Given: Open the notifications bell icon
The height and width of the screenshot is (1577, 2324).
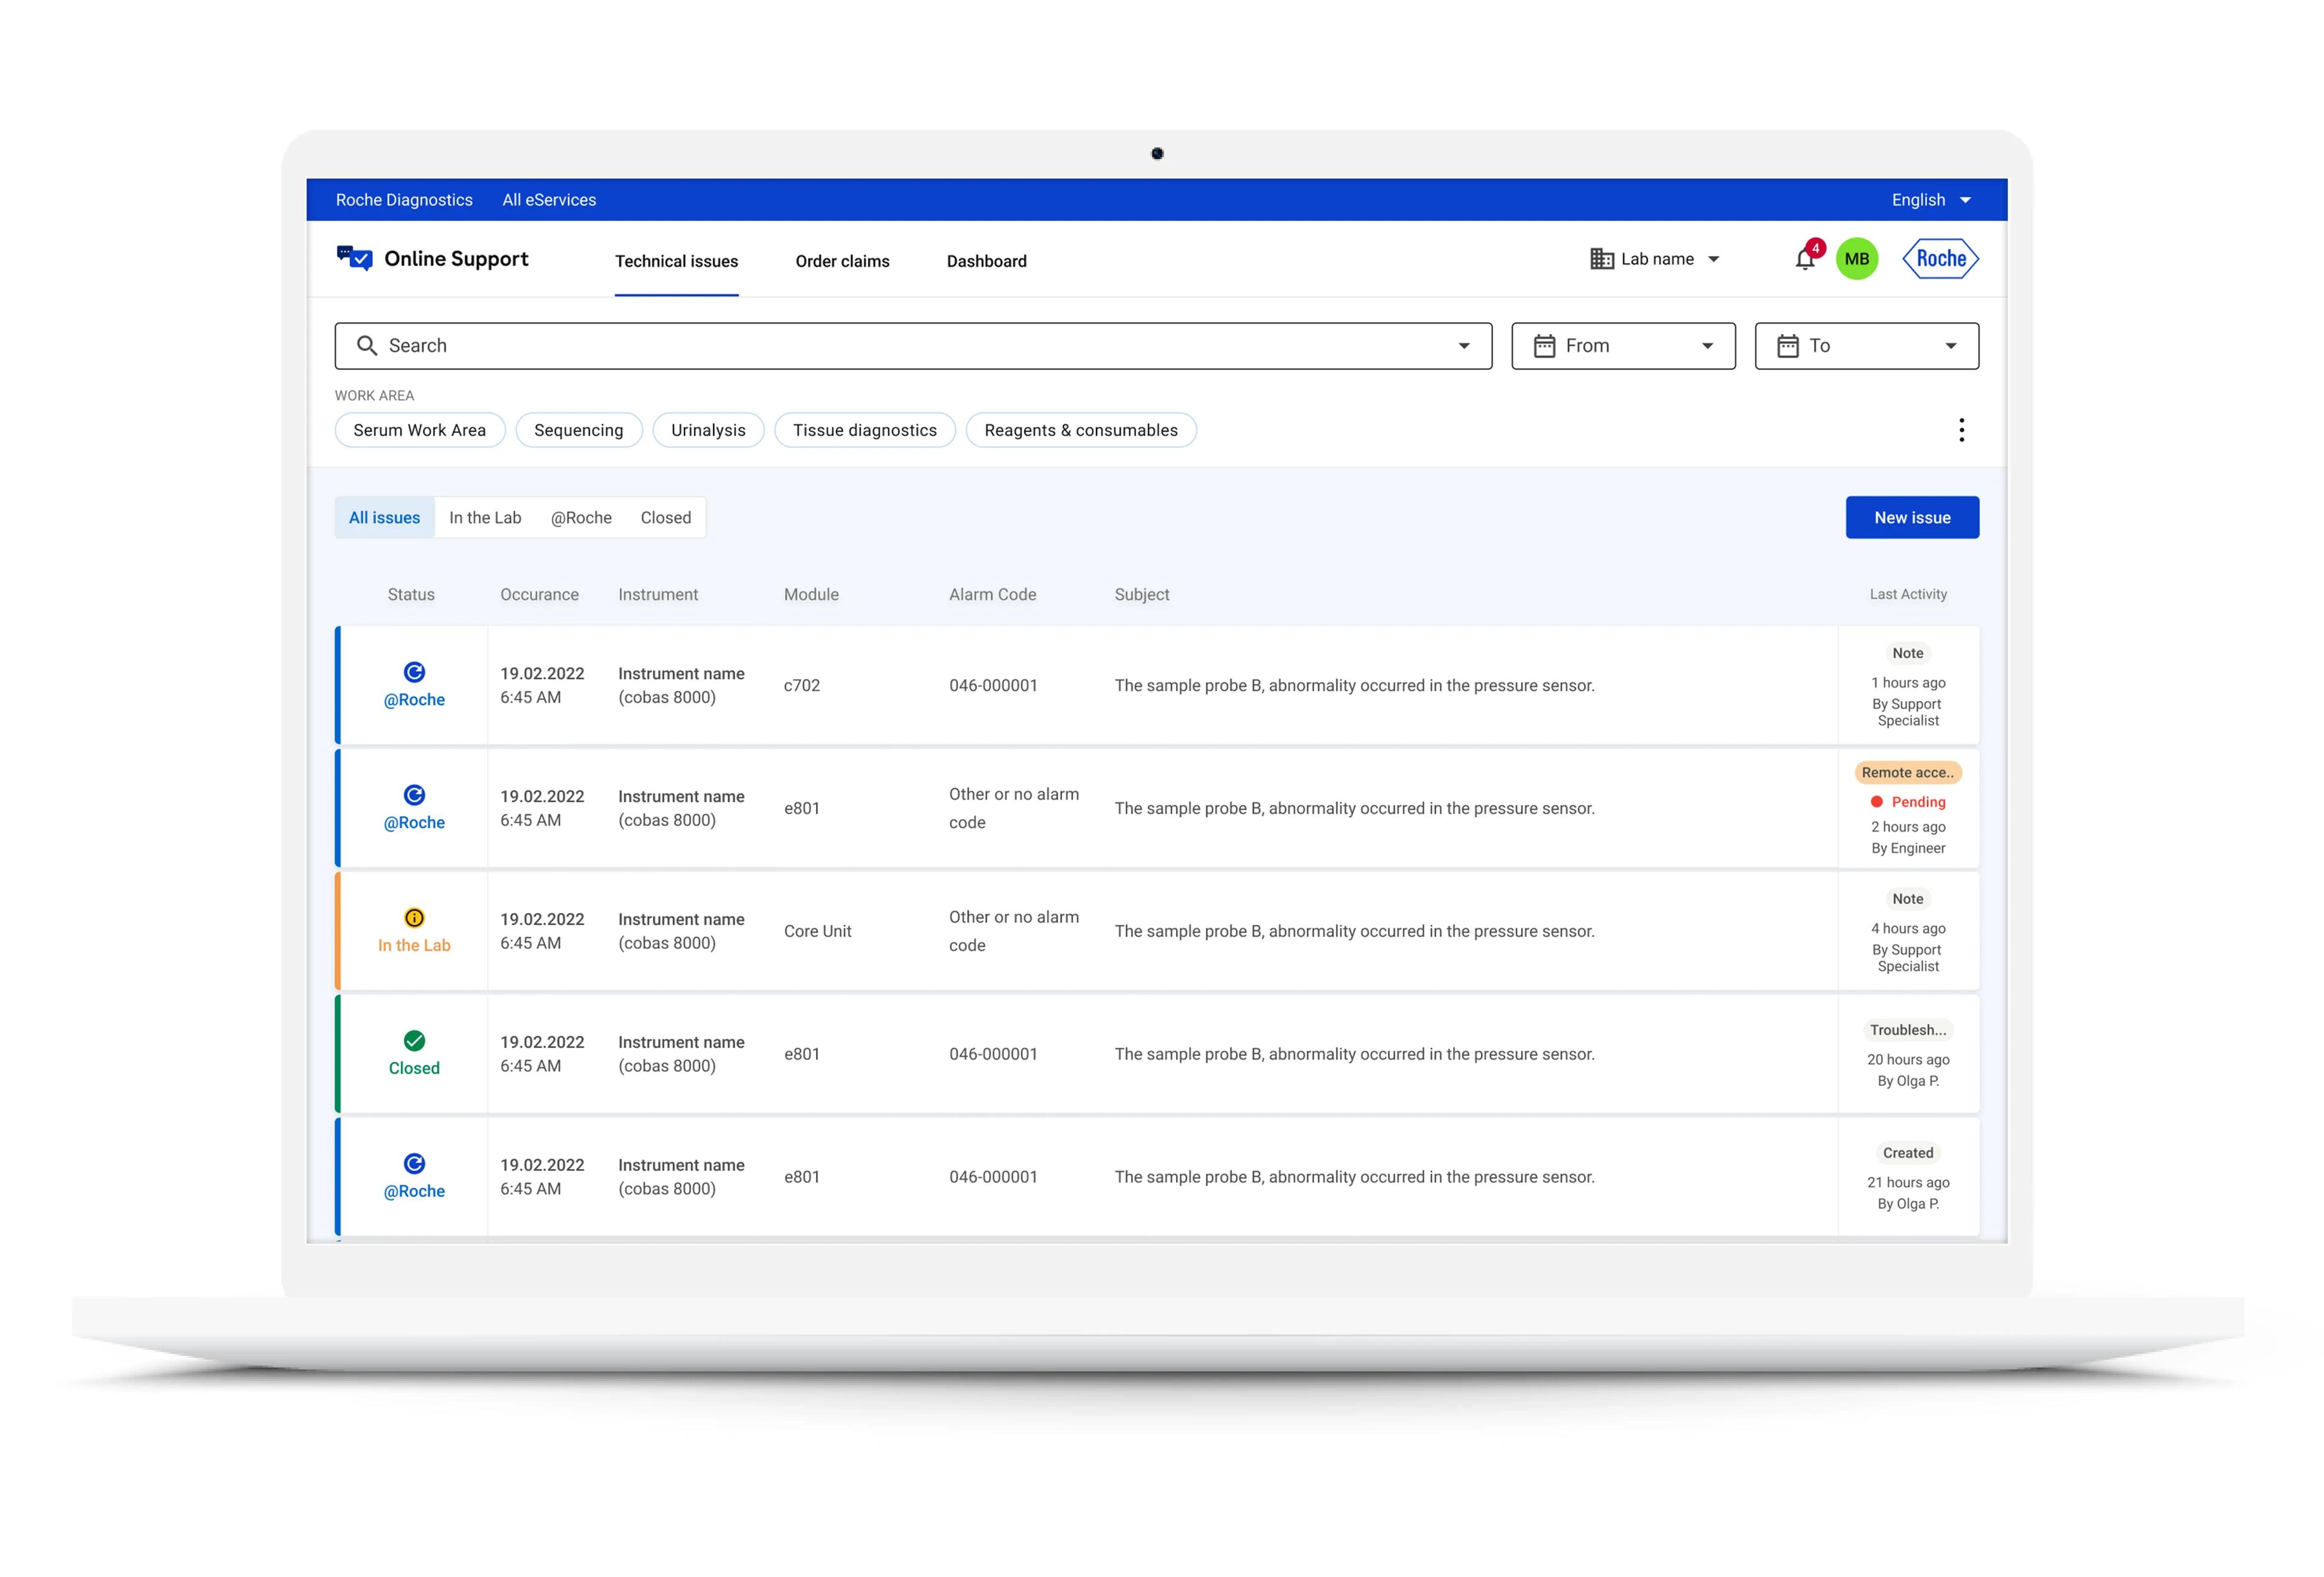Looking at the screenshot, I should (1804, 260).
